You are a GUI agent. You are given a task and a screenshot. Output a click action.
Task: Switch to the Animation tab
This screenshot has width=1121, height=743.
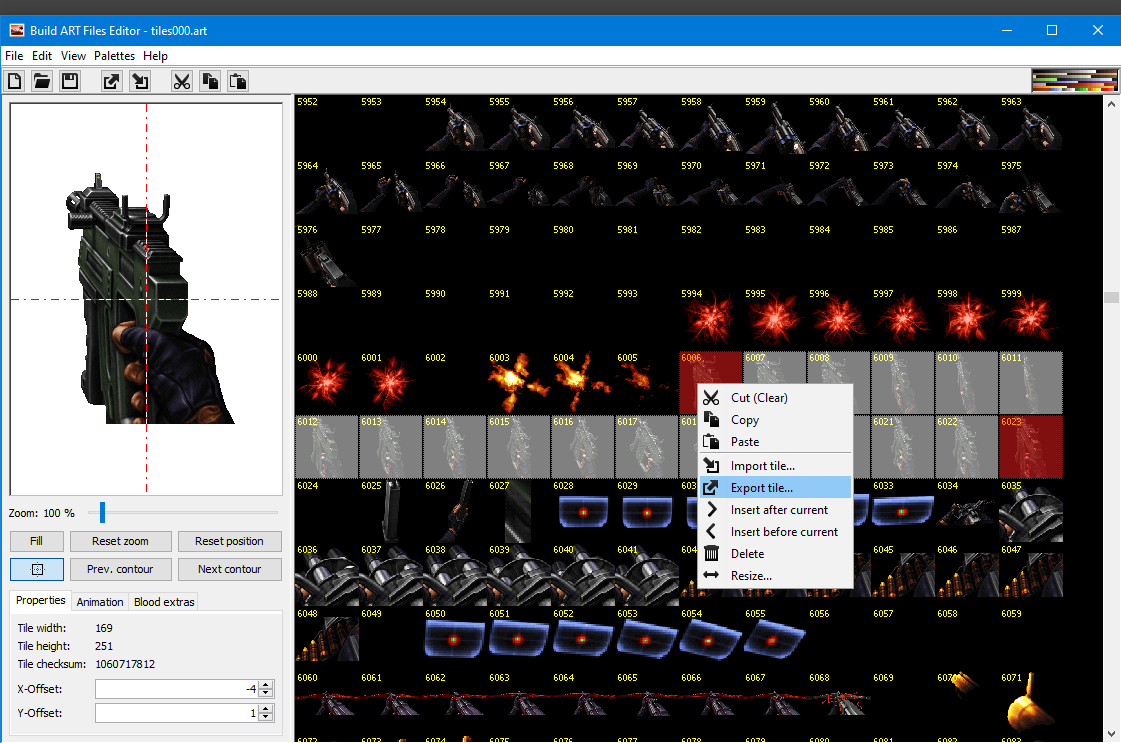coord(100,602)
